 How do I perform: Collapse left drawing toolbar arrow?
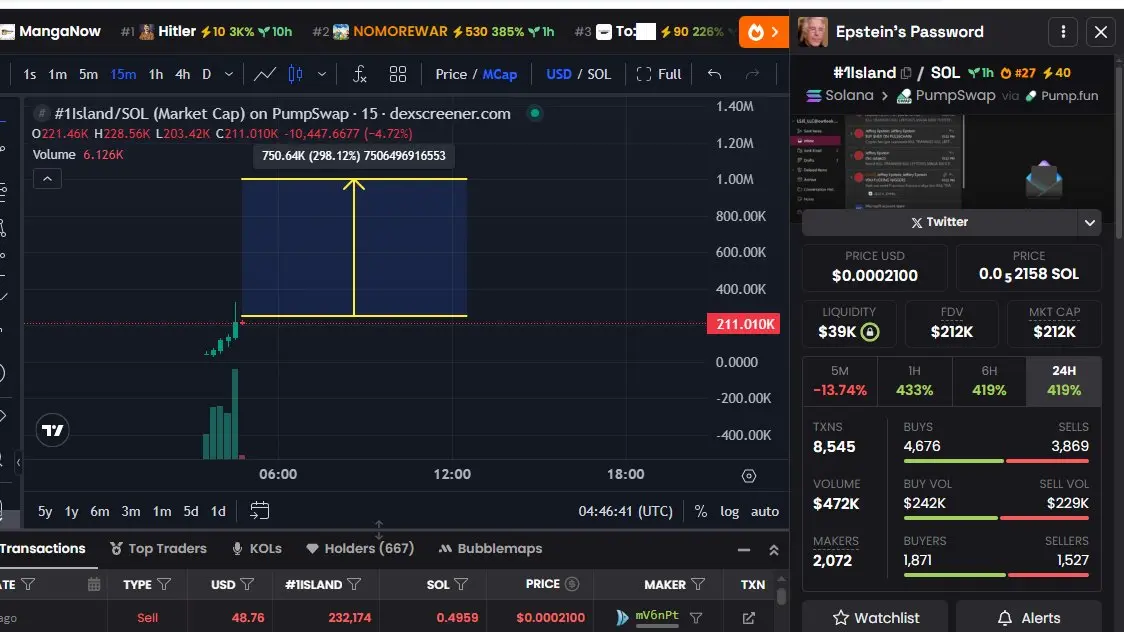pos(18,463)
